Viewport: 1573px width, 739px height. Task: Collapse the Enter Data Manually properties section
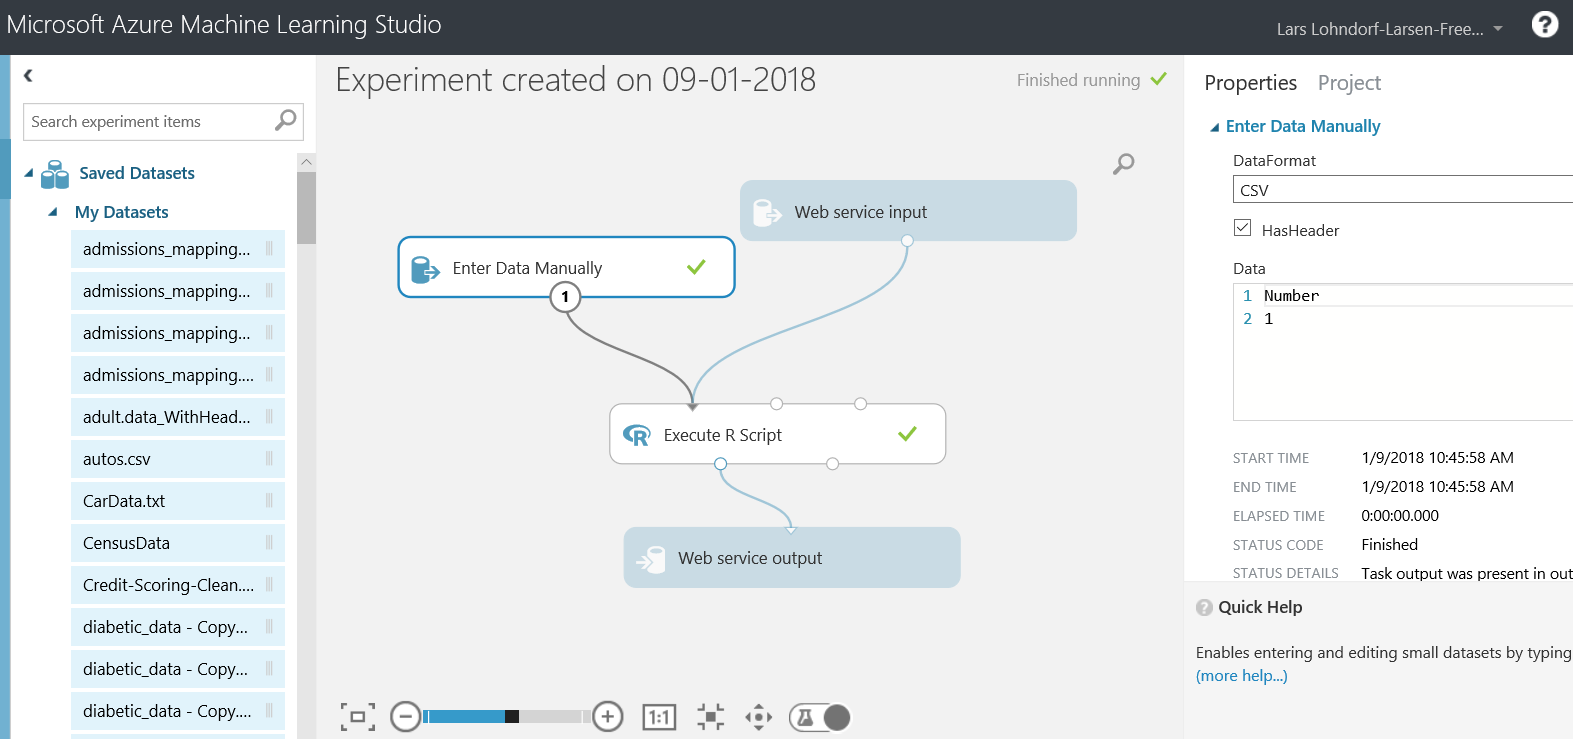point(1215,127)
